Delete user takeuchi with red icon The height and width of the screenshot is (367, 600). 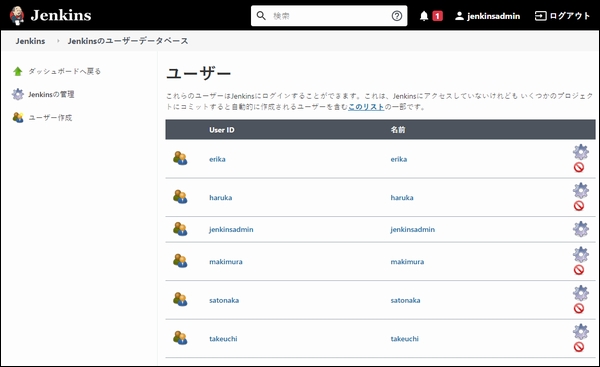pos(579,347)
